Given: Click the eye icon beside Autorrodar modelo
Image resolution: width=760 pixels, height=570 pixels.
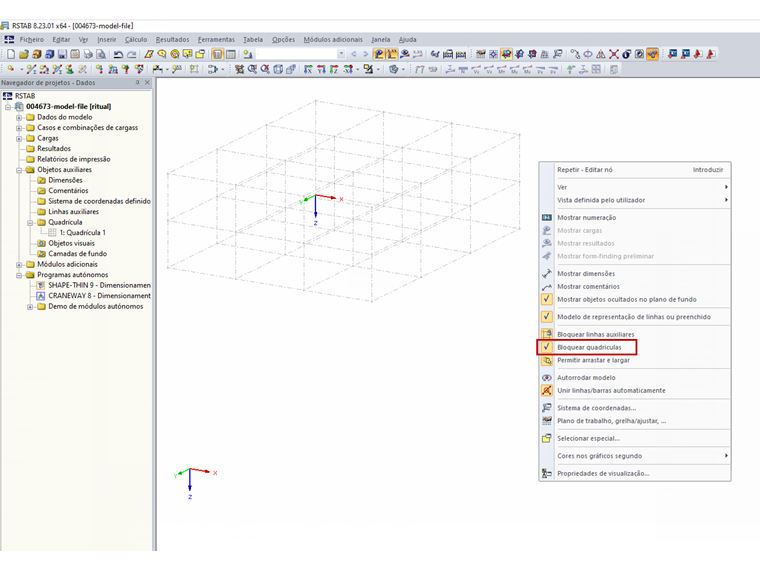Looking at the screenshot, I should pos(547,378).
